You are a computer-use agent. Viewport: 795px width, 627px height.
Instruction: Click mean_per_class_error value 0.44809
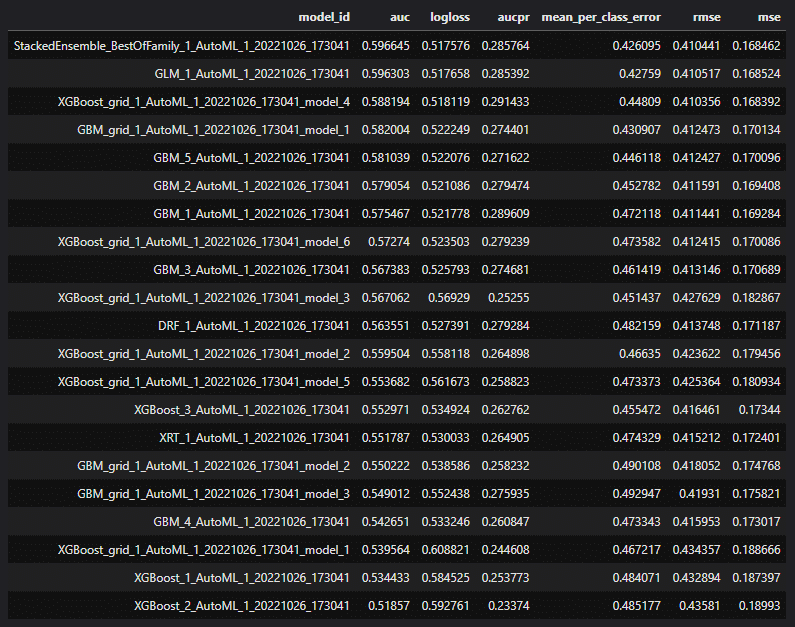tap(640, 102)
